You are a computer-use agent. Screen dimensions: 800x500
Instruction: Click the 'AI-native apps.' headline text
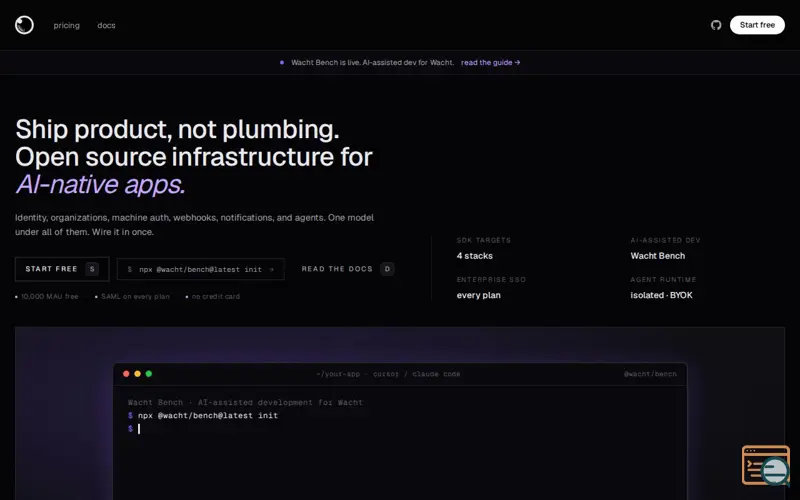[101, 184]
